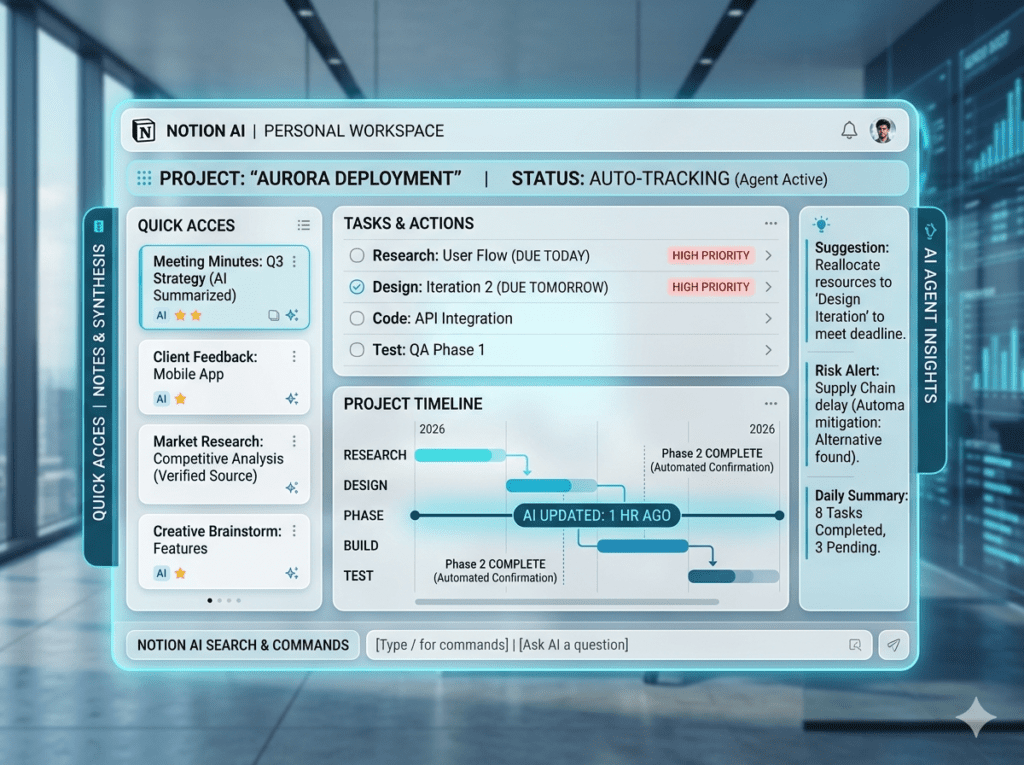Open the Project Timeline three-dot menu
Viewport: 1024px width, 765px height.
(770, 403)
